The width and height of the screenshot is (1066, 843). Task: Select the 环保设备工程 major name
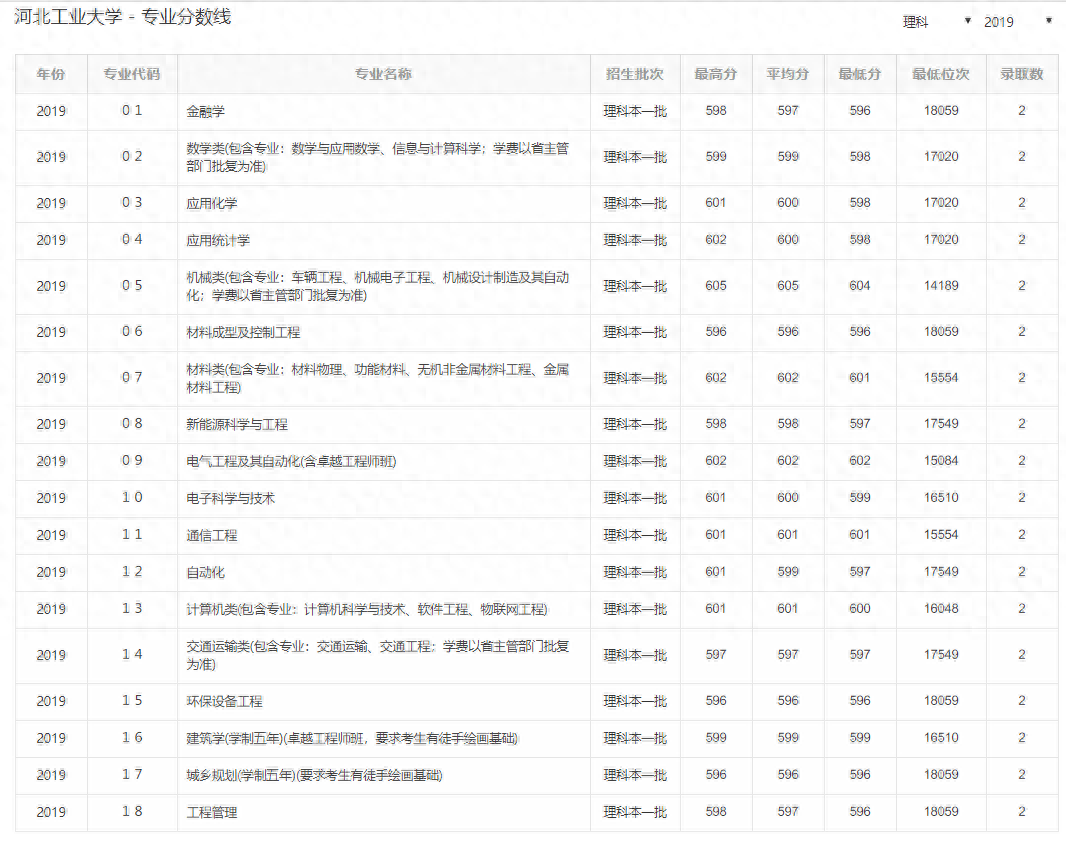(224, 701)
